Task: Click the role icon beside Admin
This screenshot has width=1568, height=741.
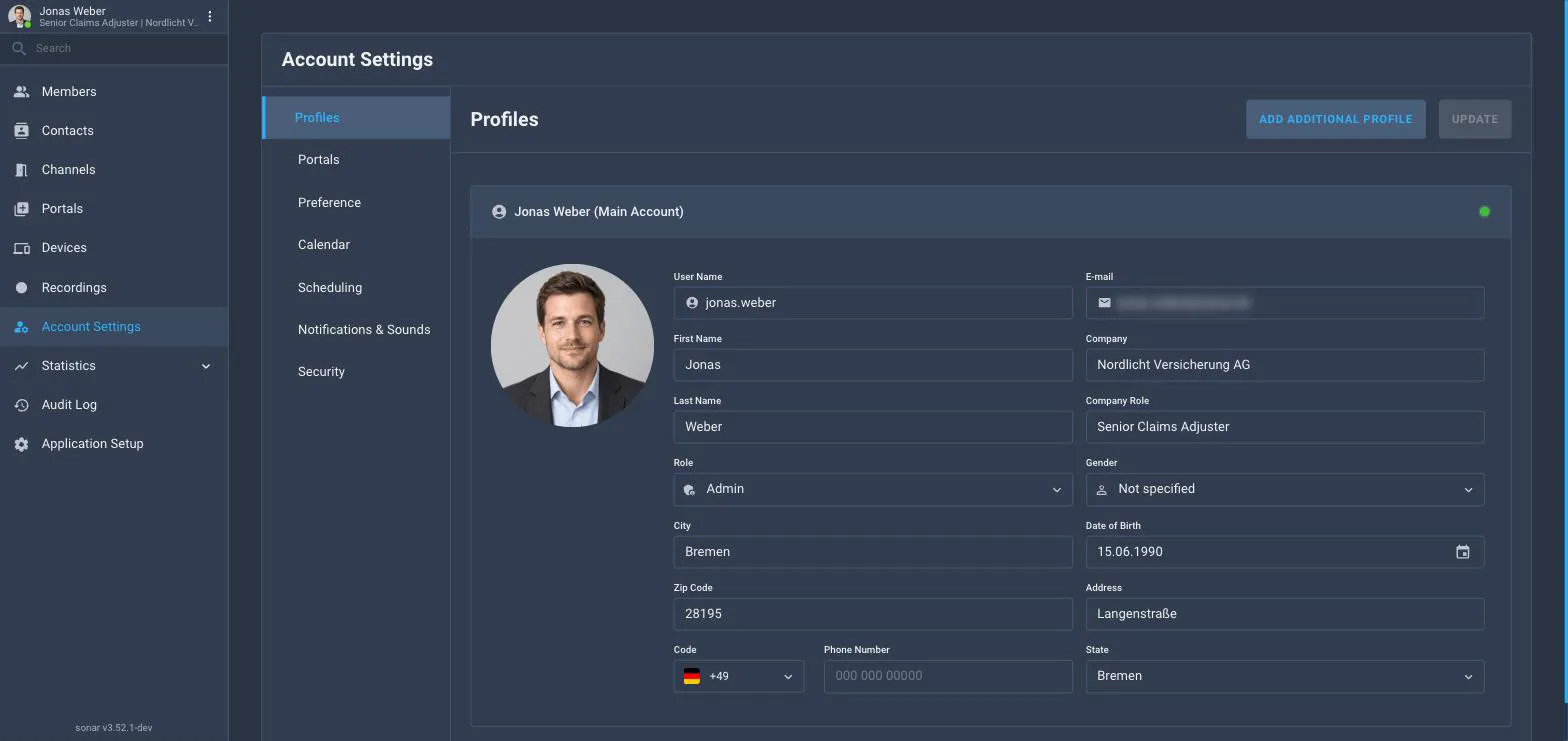Action: pos(689,490)
